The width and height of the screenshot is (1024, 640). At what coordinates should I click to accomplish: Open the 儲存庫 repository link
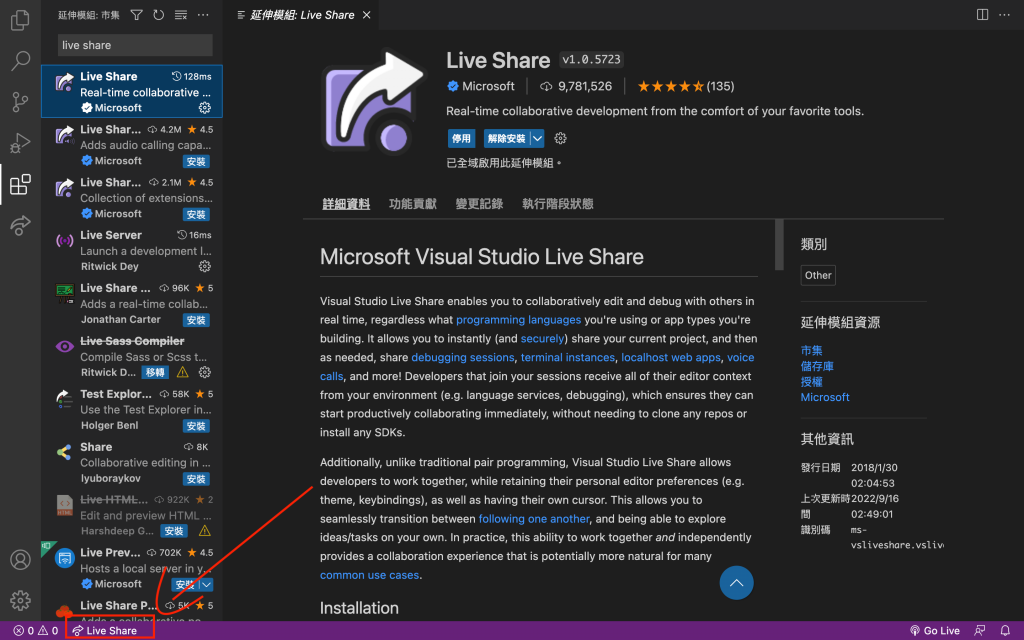(817, 366)
